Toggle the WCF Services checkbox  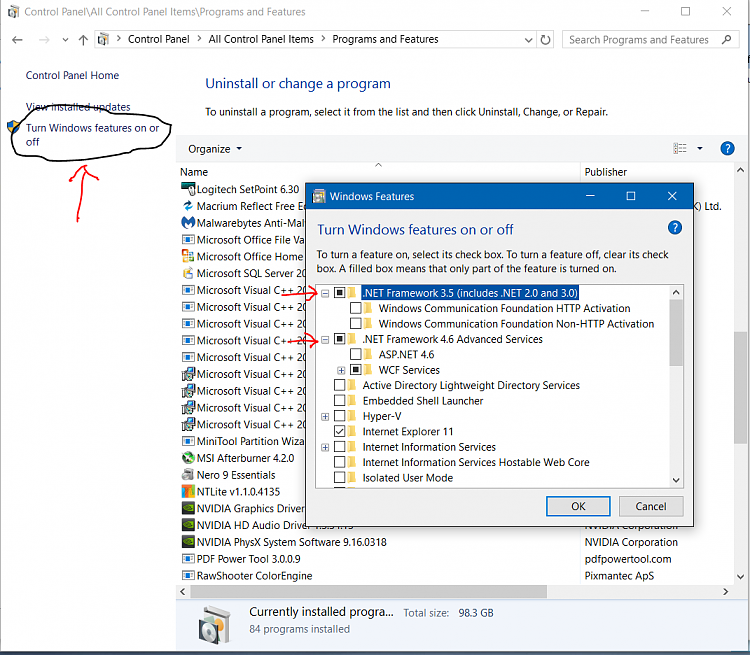(355, 370)
